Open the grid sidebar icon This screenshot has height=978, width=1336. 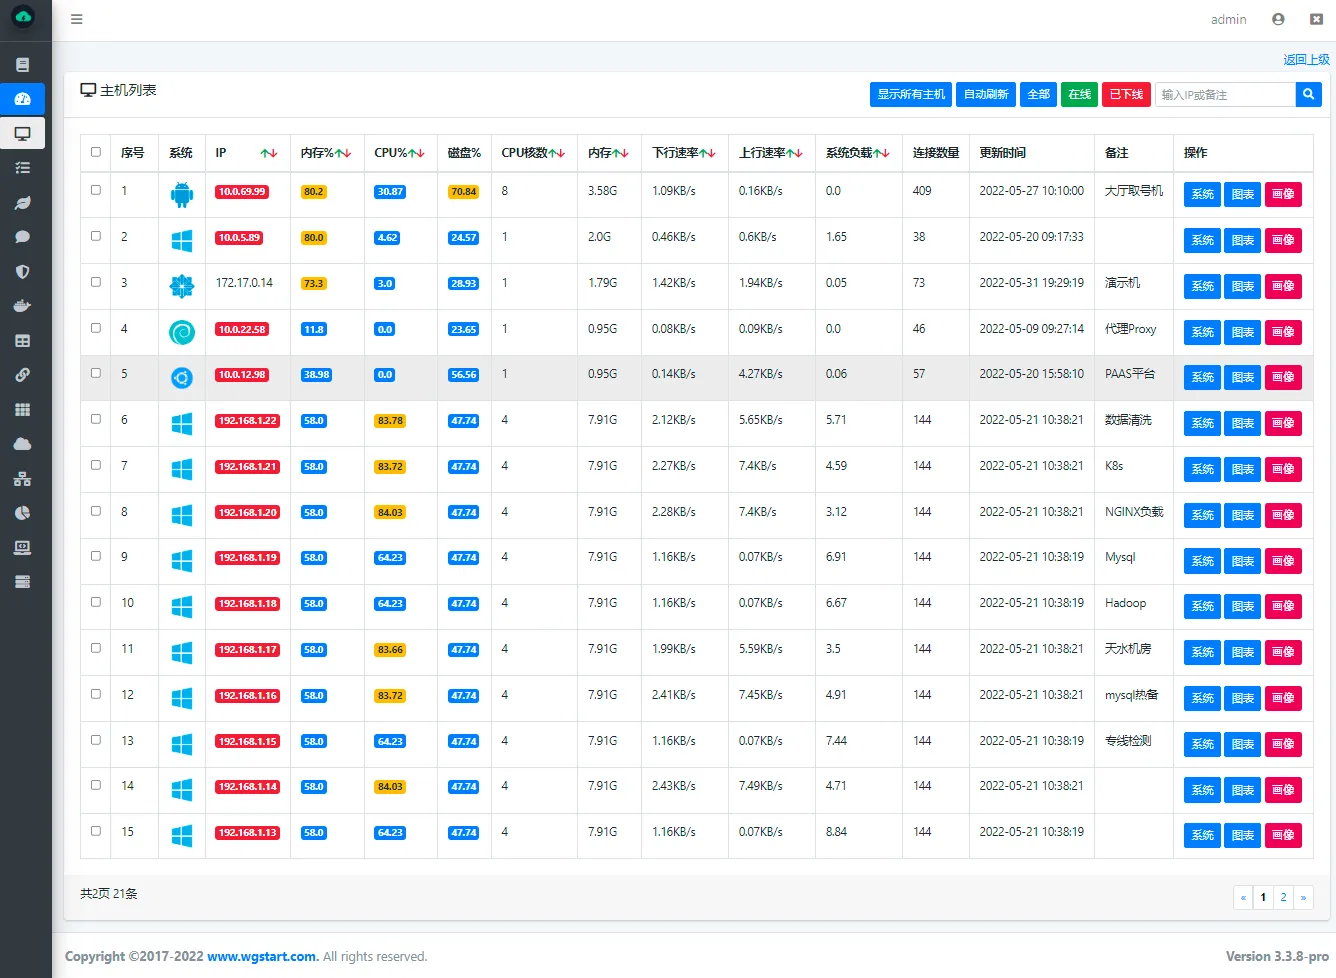point(22,410)
